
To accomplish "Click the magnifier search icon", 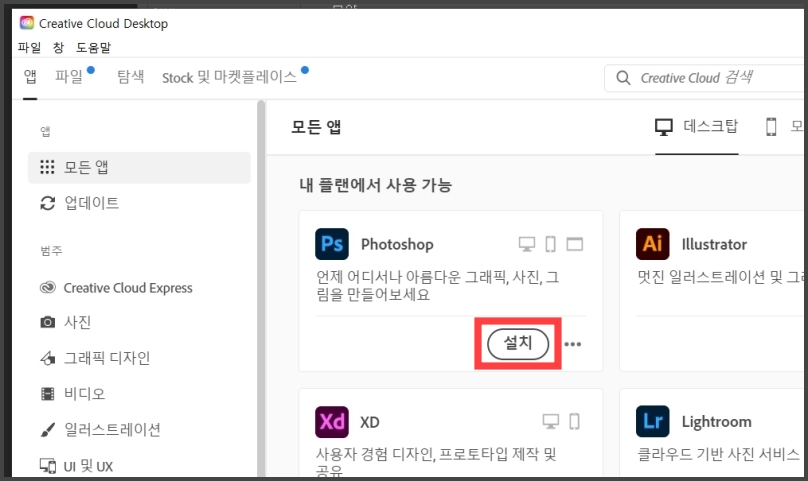I will (x=624, y=78).
